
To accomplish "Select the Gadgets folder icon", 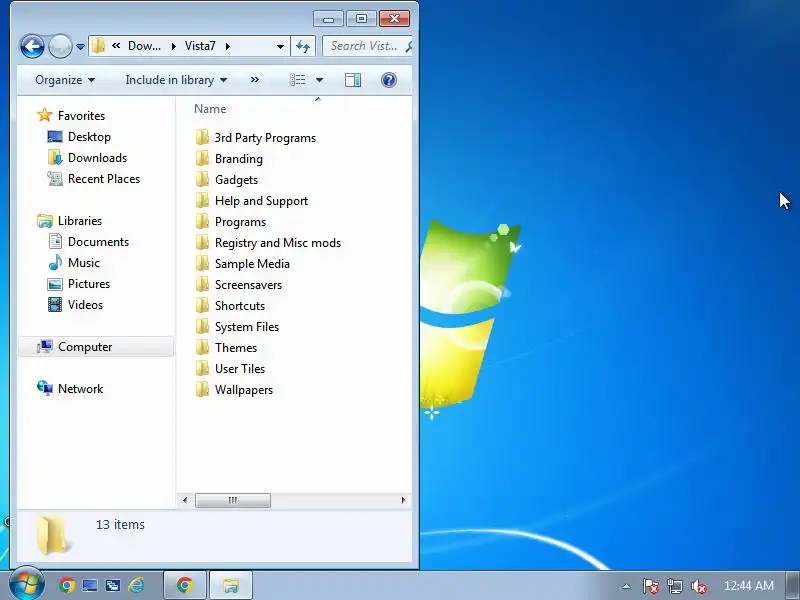I will [202, 179].
